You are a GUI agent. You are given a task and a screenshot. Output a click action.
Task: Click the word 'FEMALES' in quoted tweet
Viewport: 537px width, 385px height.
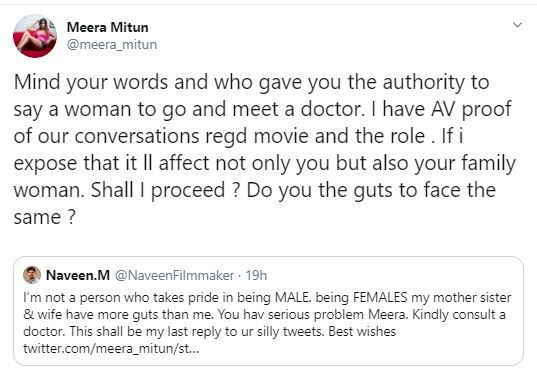point(380,297)
